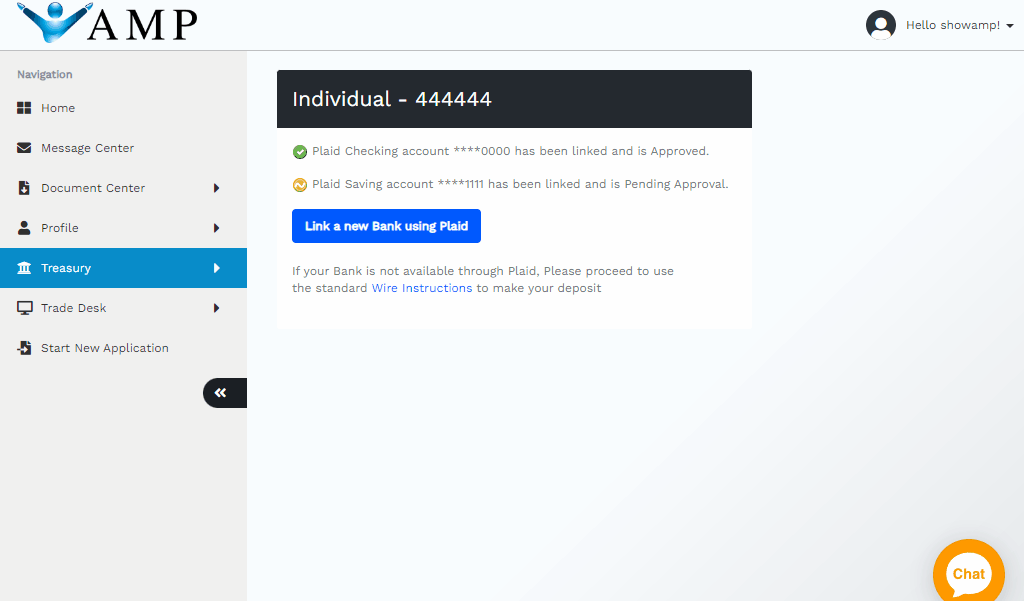Collapse the sidebar with double-chevron button
This screenshot has height=601, width=1024.
(x=221, y=393)
